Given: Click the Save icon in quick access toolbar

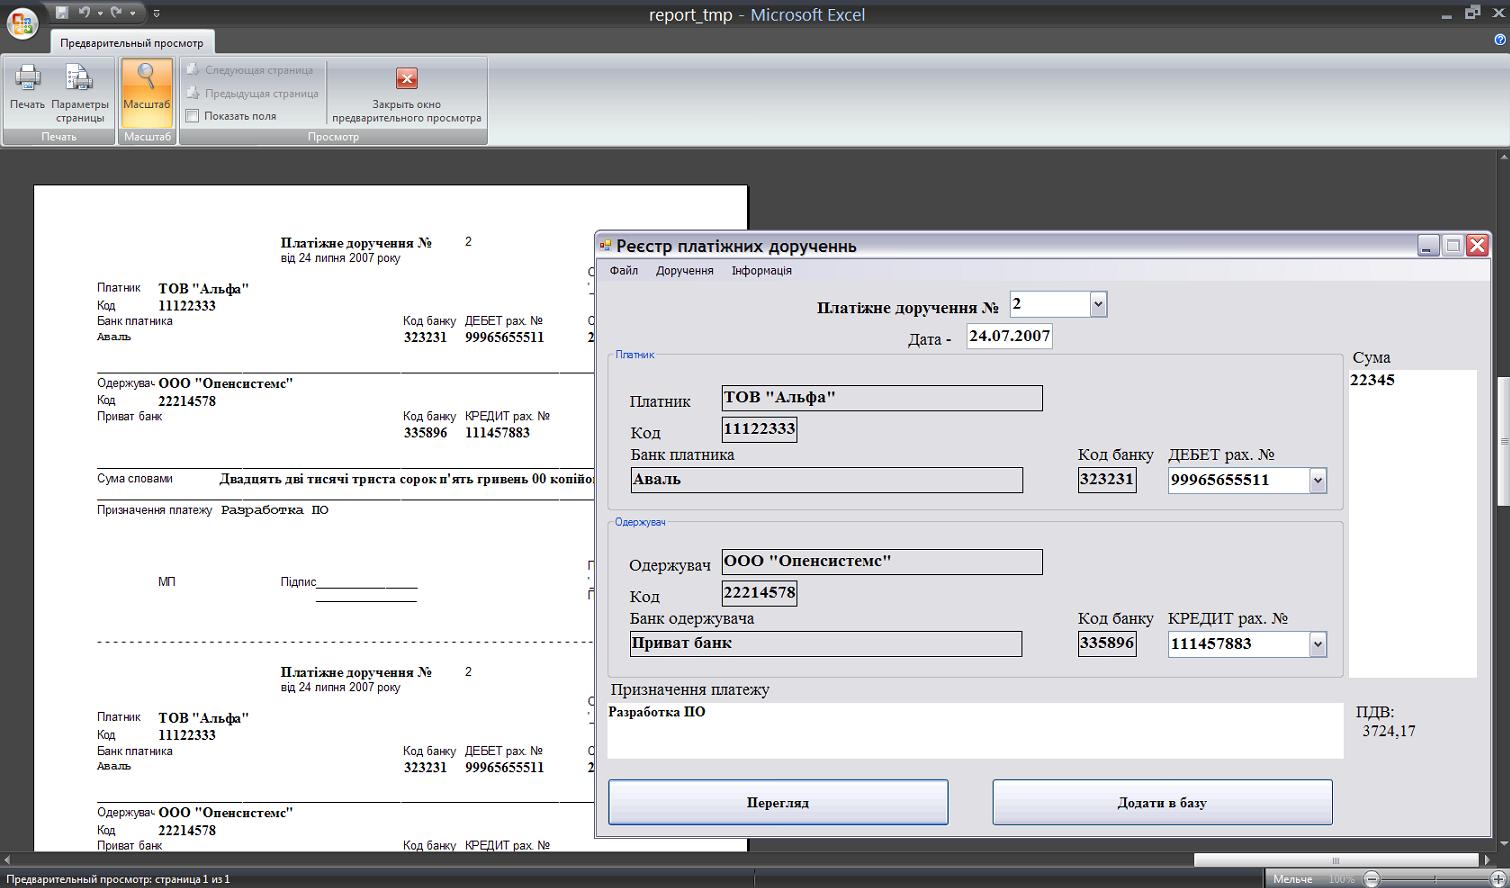Looking at the screenshot, I should pos(62,13).
